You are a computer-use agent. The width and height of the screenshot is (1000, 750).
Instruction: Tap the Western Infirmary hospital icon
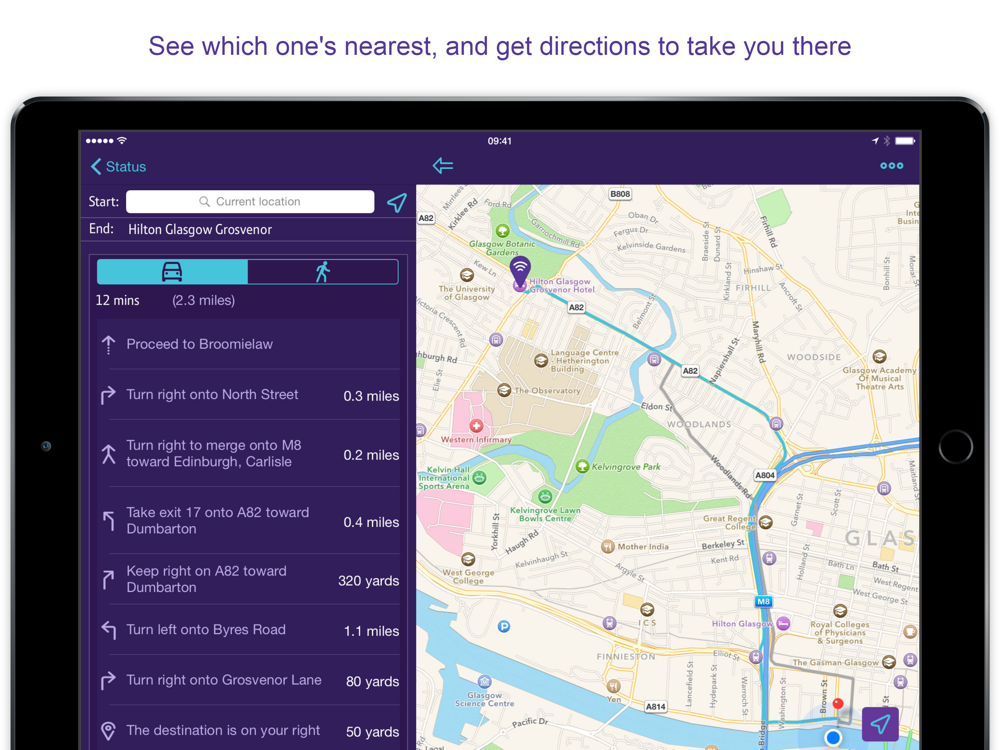(x=476, y=426)
